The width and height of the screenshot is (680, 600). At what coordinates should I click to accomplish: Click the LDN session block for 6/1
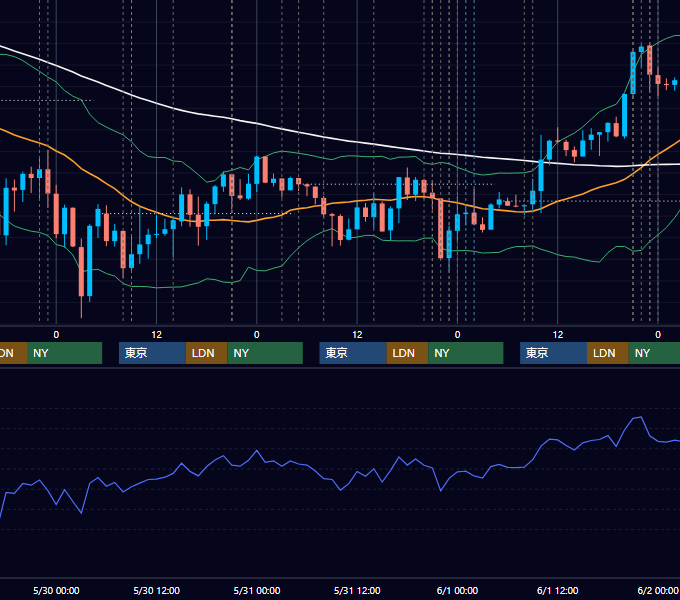click(608, 353)
